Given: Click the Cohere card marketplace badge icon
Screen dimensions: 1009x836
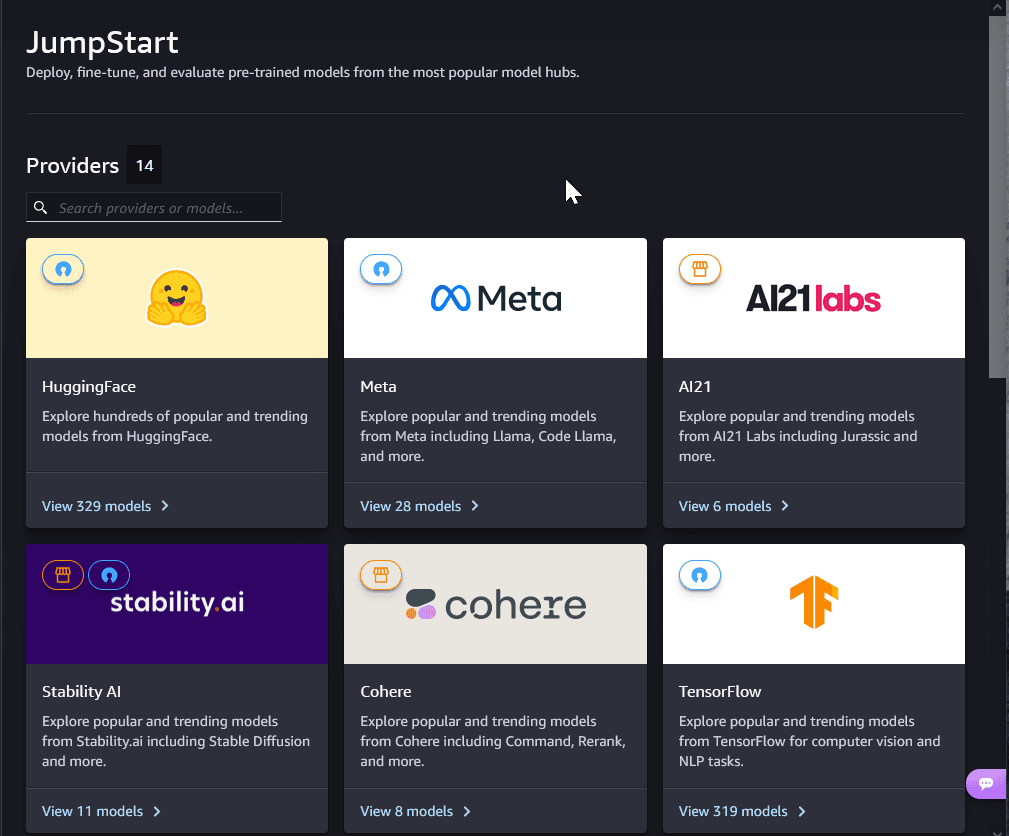Looking at the screenshot, I should (x=381, y=575).
